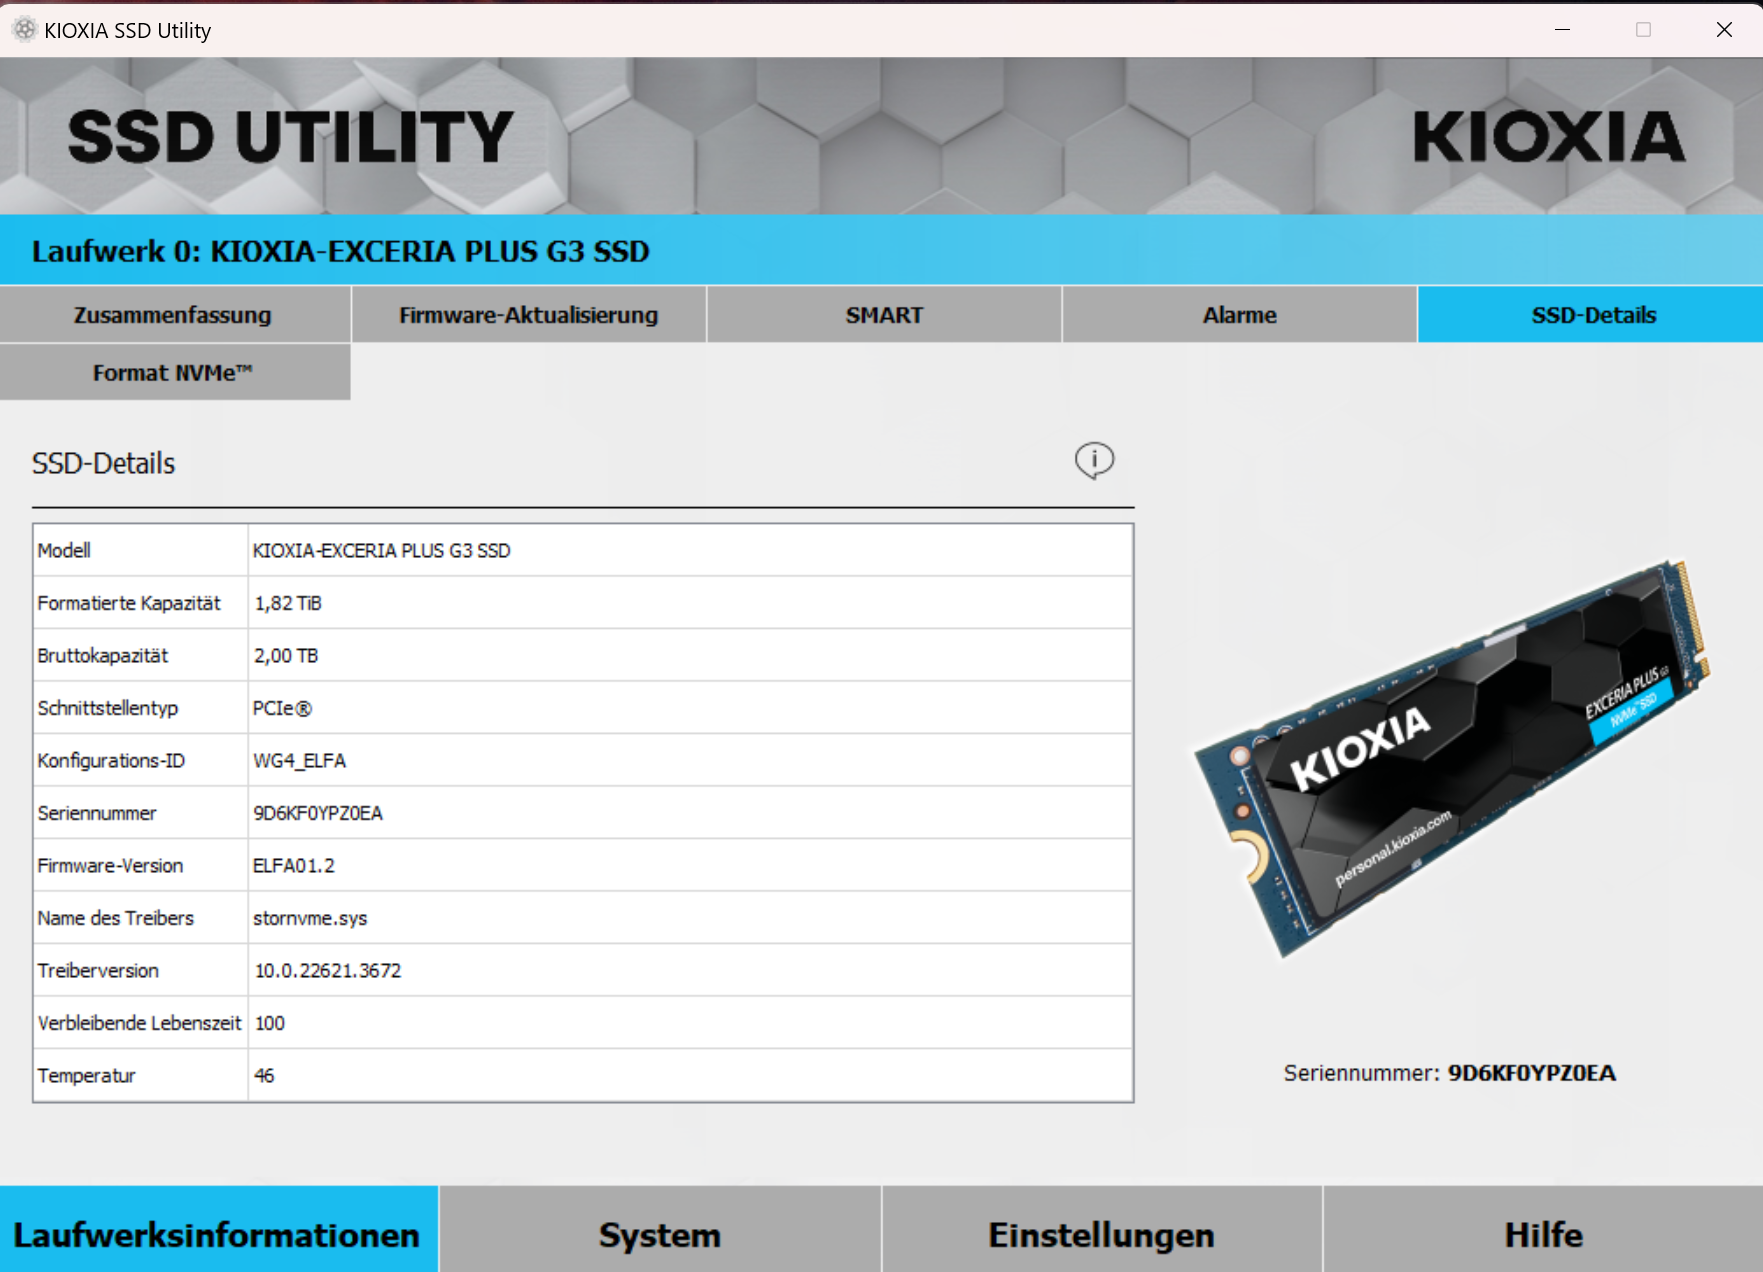
Task: Go to the Alarme tab
Action: (x=1239, y=315)
